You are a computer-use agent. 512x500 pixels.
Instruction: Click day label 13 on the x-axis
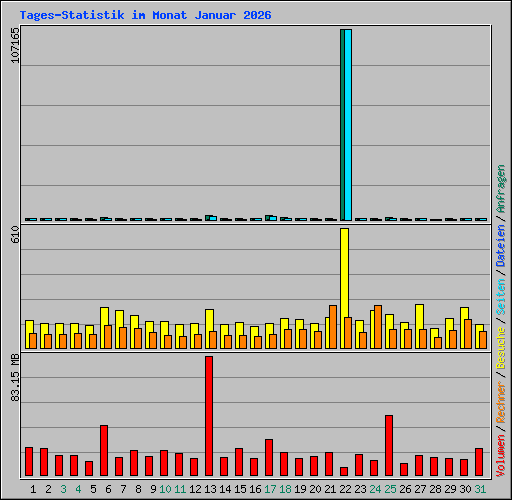coord(210,489)
